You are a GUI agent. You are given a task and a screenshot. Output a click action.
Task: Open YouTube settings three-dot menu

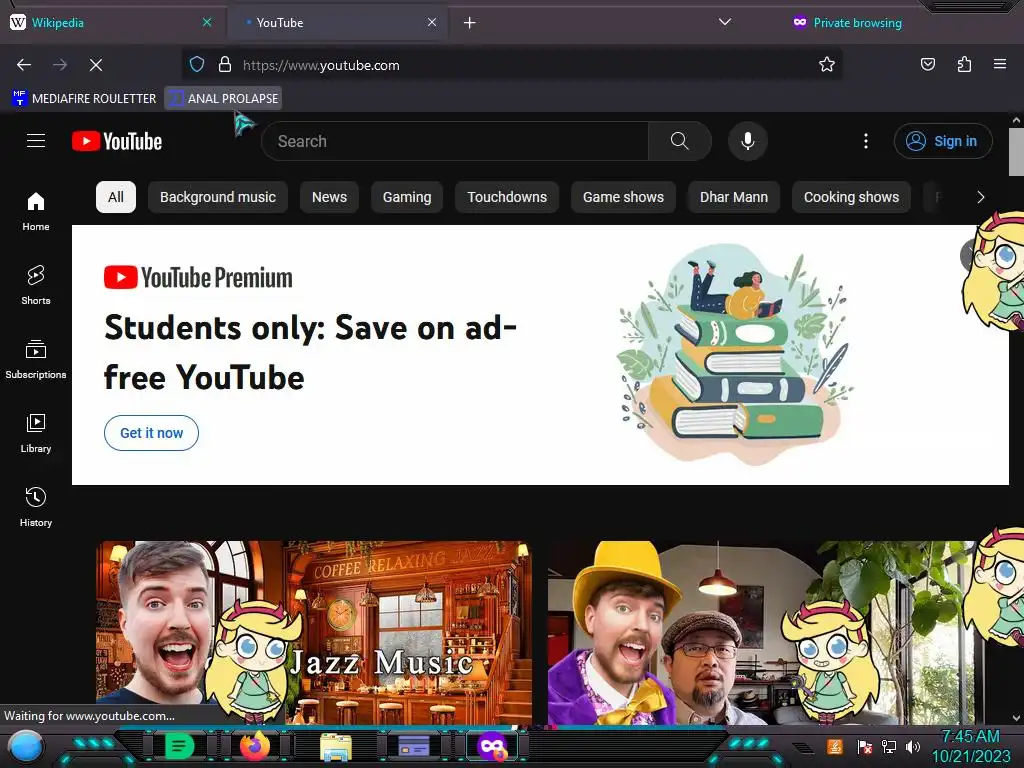pos(866,141)
